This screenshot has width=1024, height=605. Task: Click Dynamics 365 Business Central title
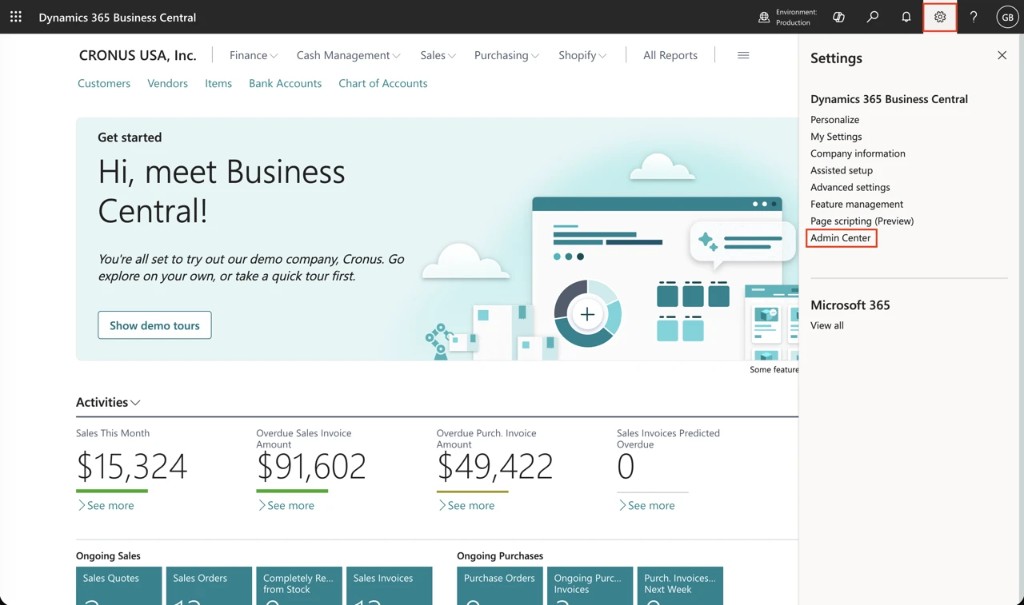[x=117, y=18]
